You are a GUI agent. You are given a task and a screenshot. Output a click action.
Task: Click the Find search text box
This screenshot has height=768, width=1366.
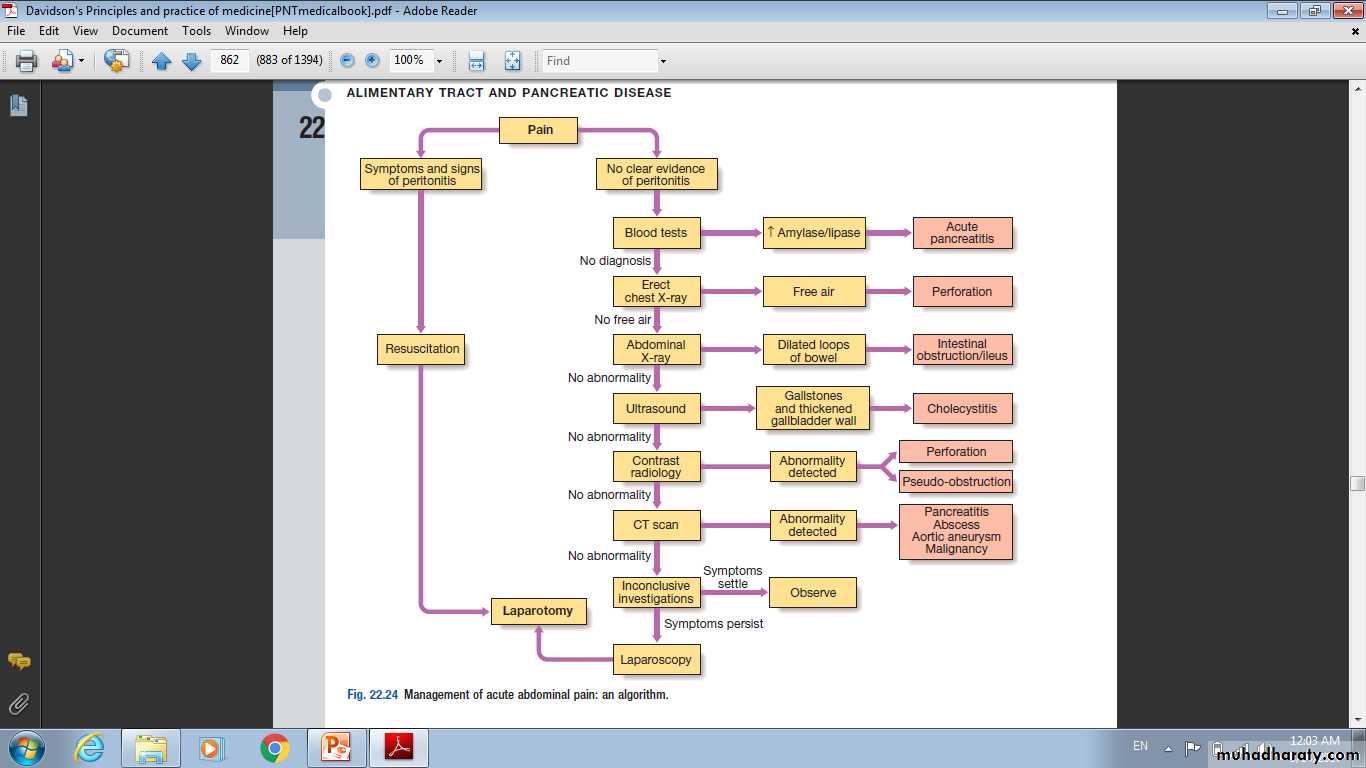598,61
